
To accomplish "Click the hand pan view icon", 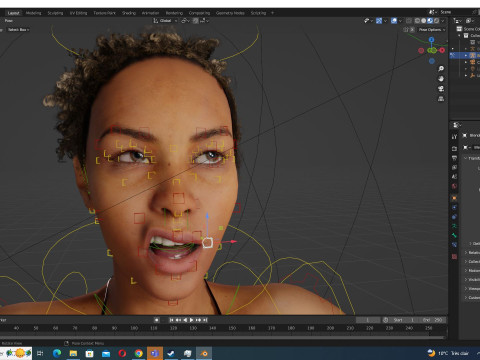I will click(x=441, y=79).
